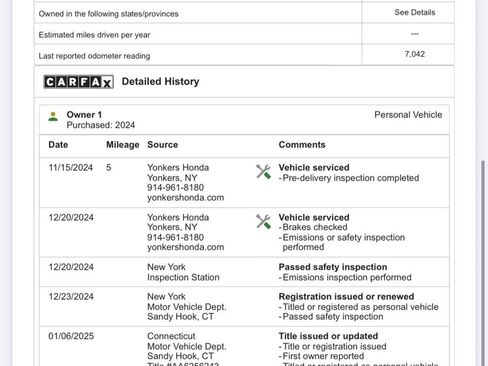Select the Source column header

[163, 145]
